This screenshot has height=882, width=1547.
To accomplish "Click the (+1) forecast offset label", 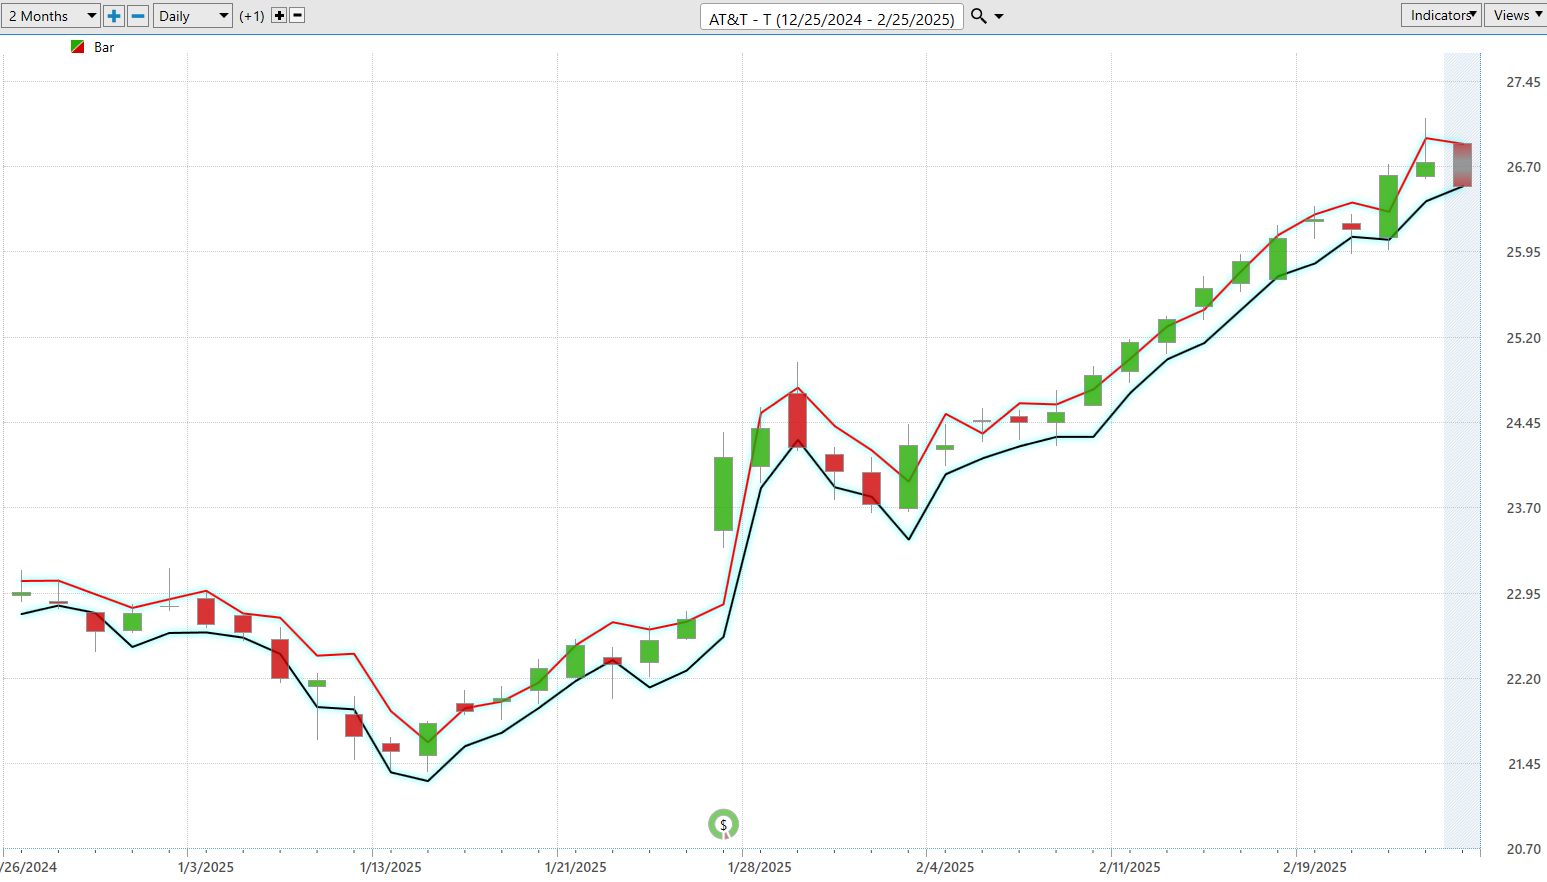I will click(x=252, y=16).
